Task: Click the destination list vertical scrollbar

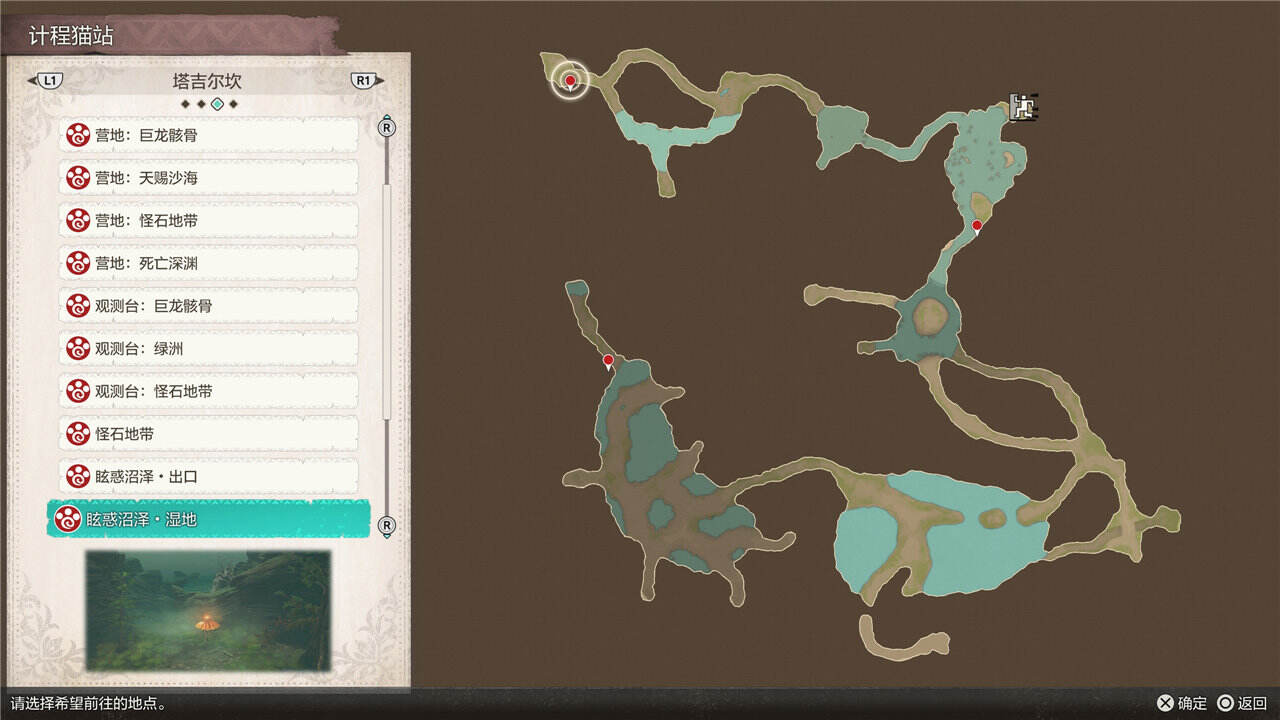Action: [x=387, y=300]
